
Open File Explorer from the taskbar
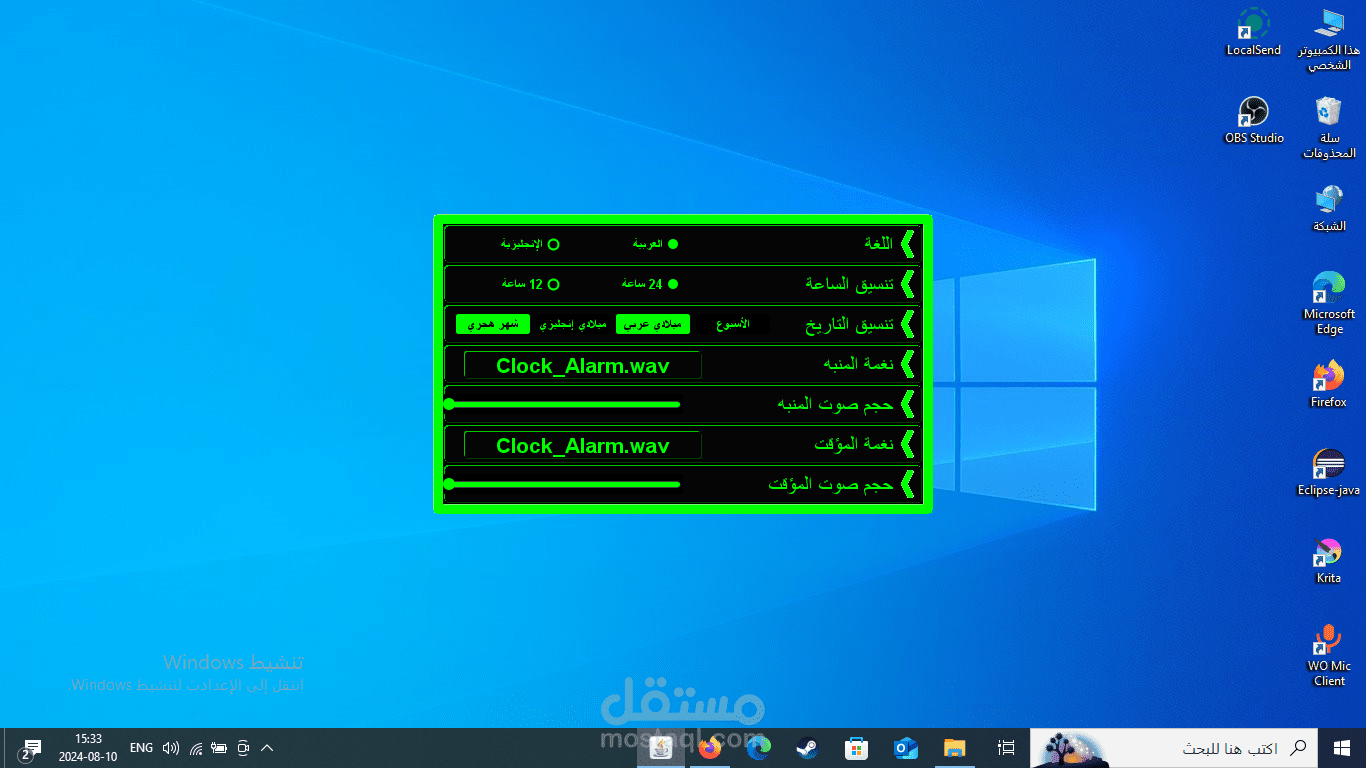pos(955,748)
